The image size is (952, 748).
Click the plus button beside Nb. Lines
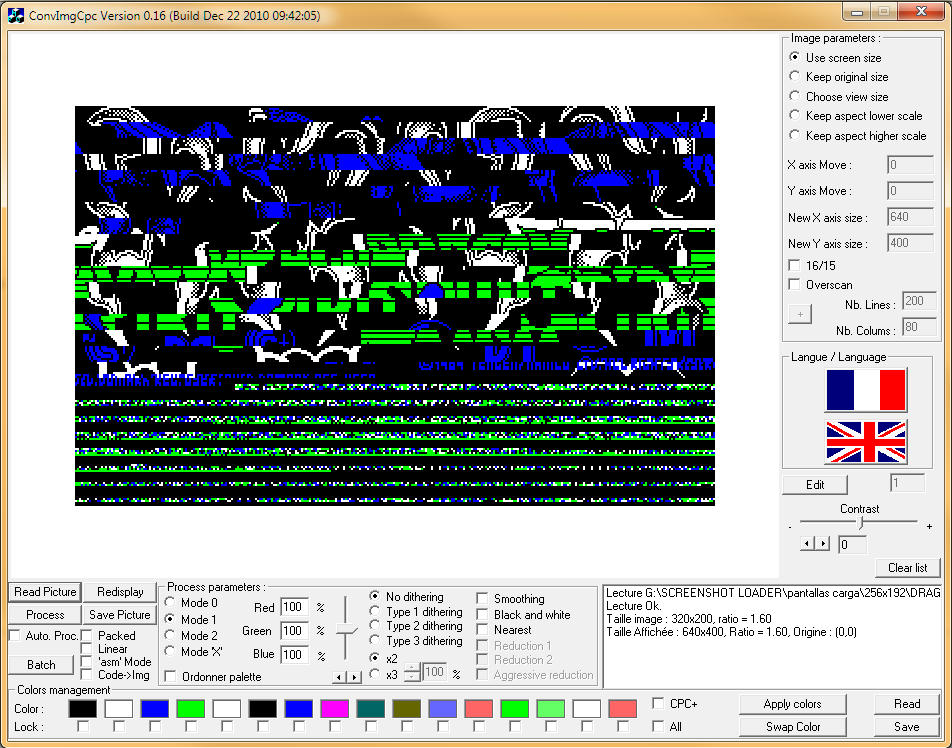[x=800, y=314]
